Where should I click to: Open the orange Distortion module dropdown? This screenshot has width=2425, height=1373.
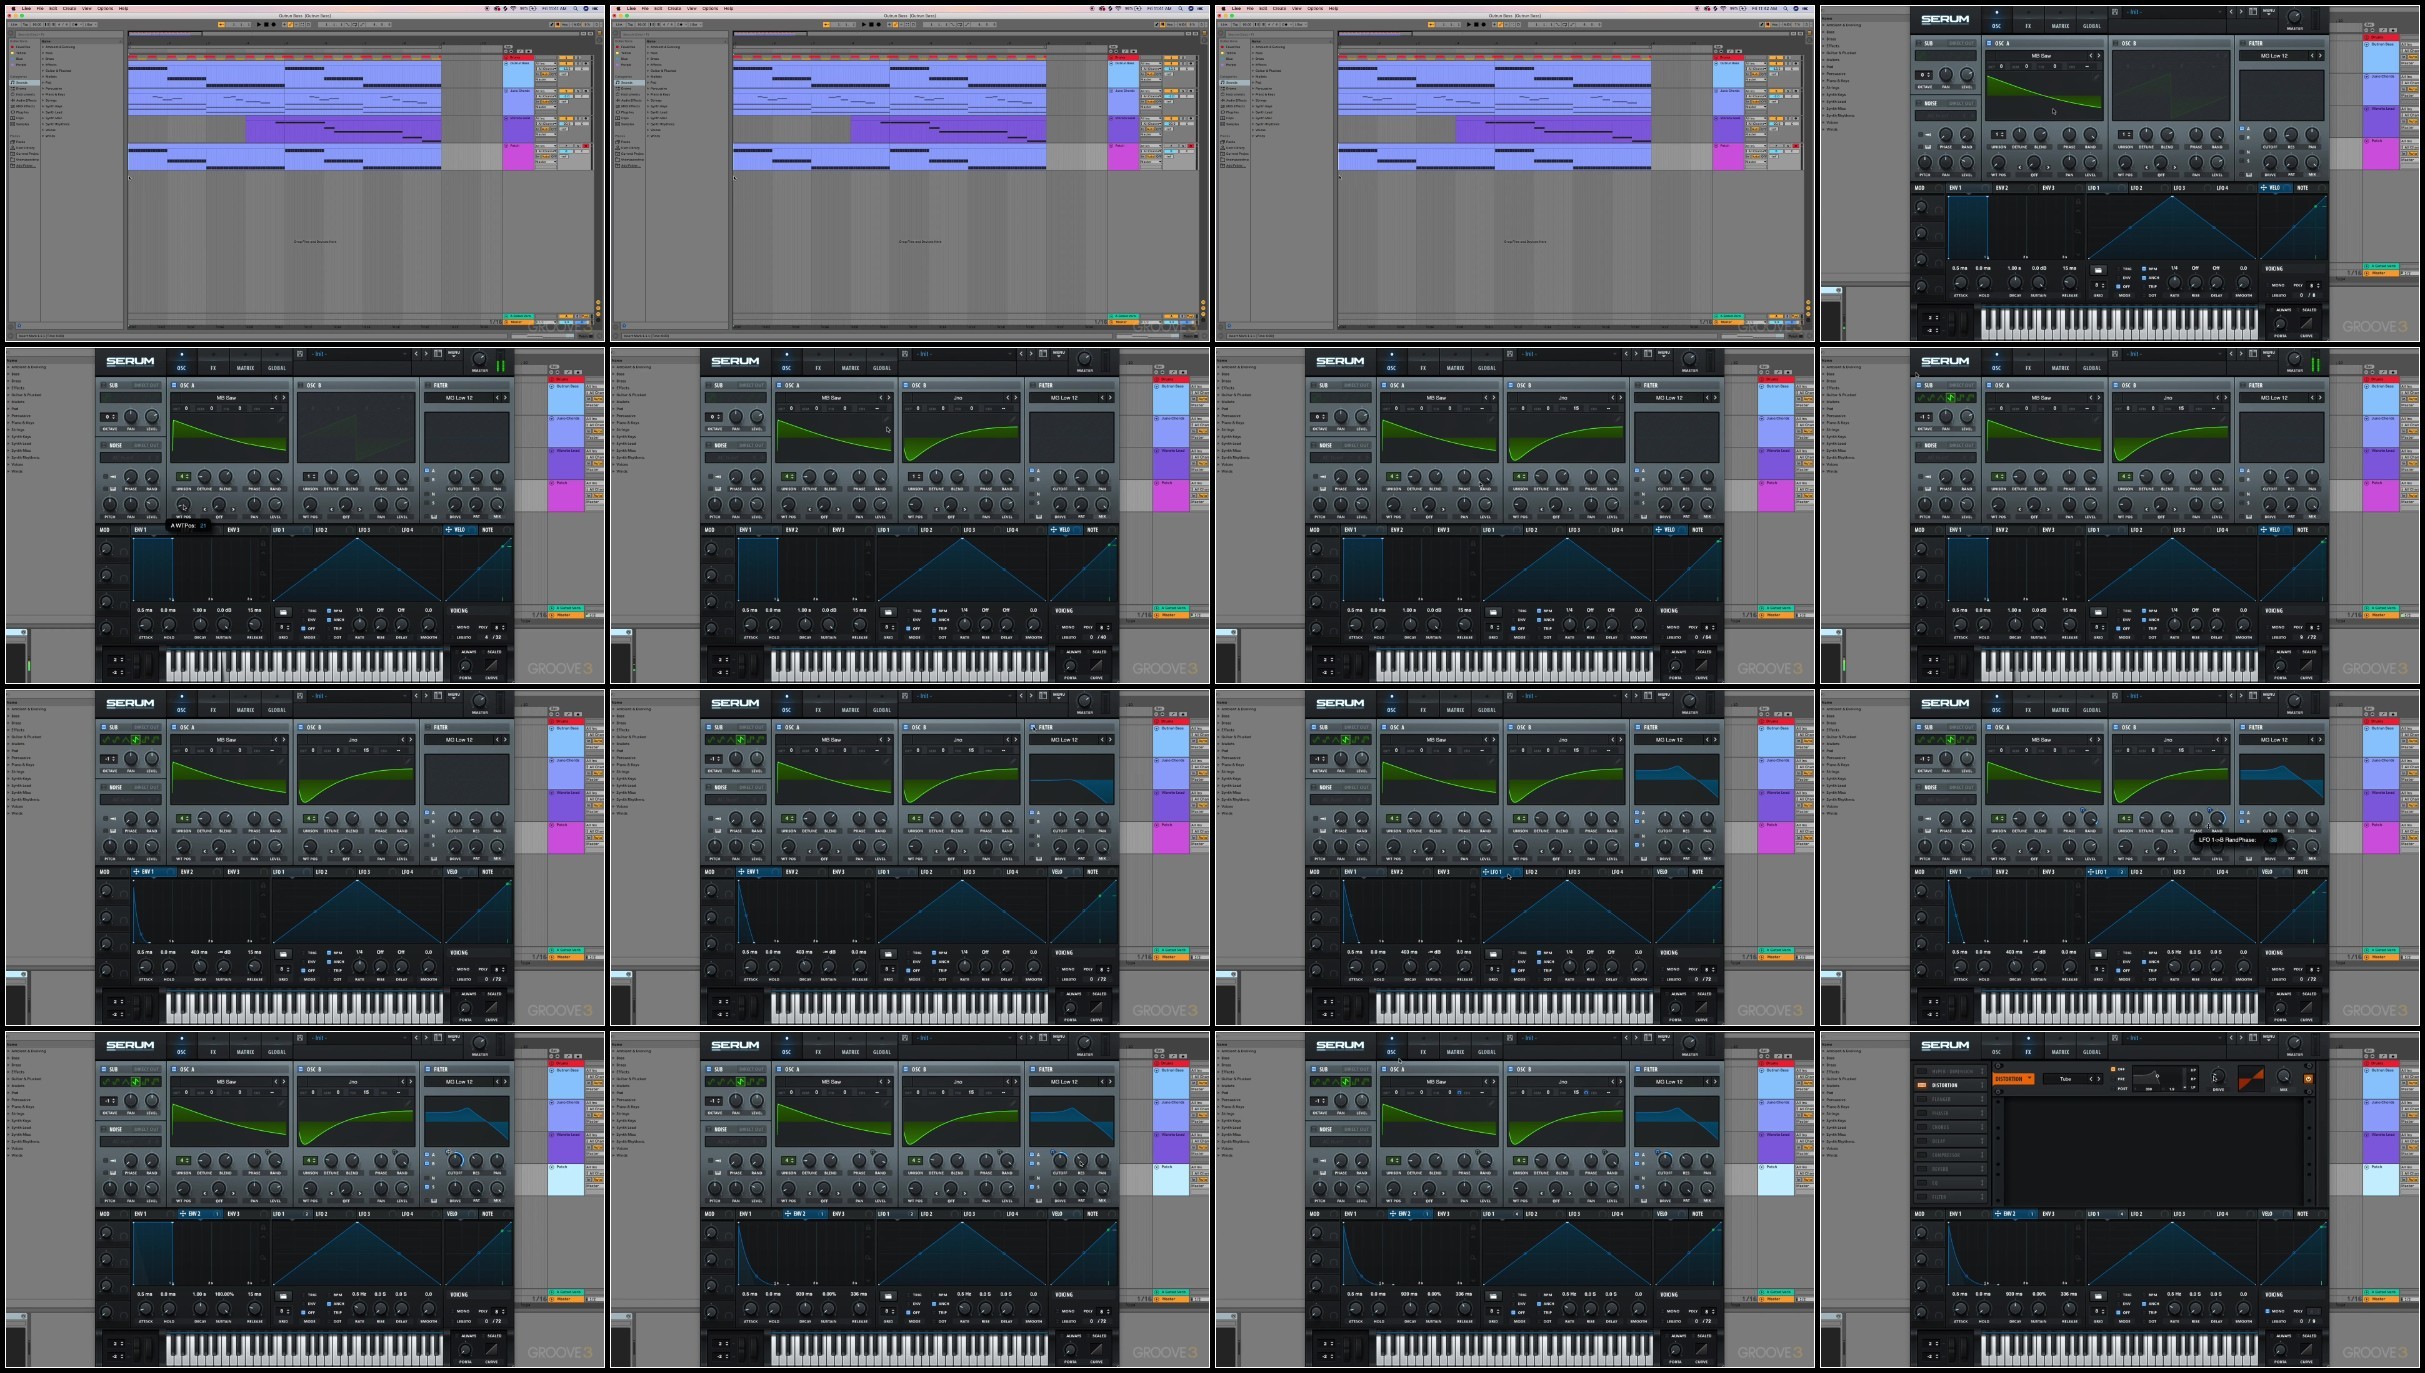click(2014, 1079)
